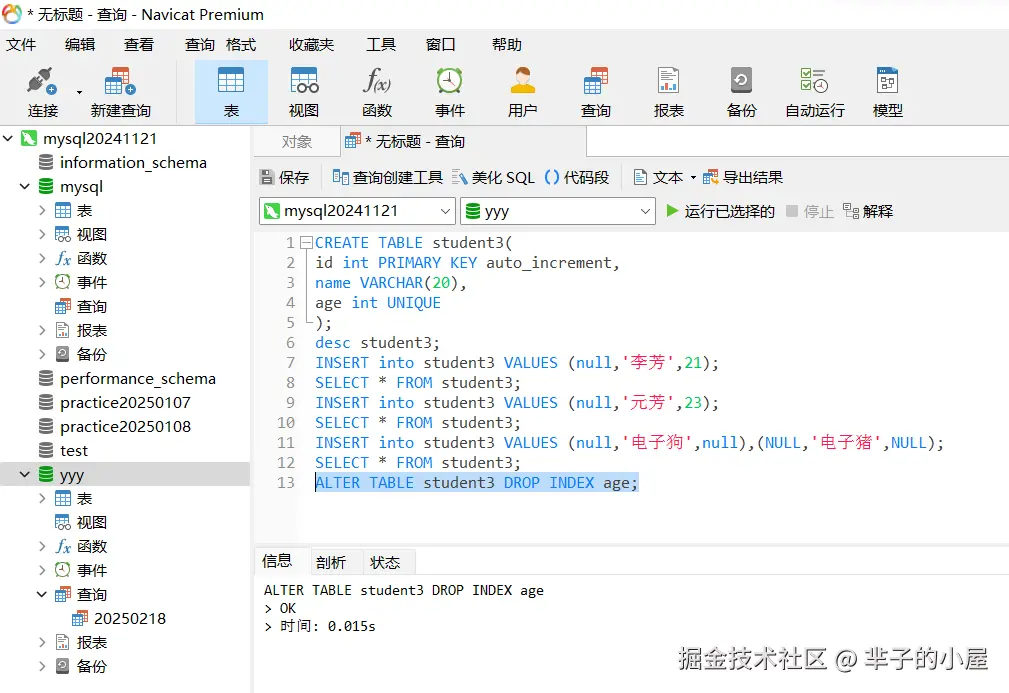
Task: Click the Explain (解释) button
Action: pyautogui.click(x=868, y=211)
